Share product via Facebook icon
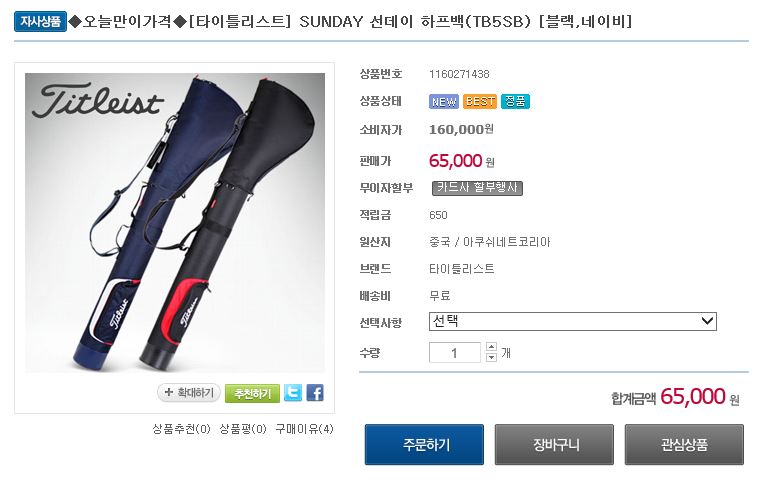Image resolution: width=763 pixels, height=485 pixels. 315,393
